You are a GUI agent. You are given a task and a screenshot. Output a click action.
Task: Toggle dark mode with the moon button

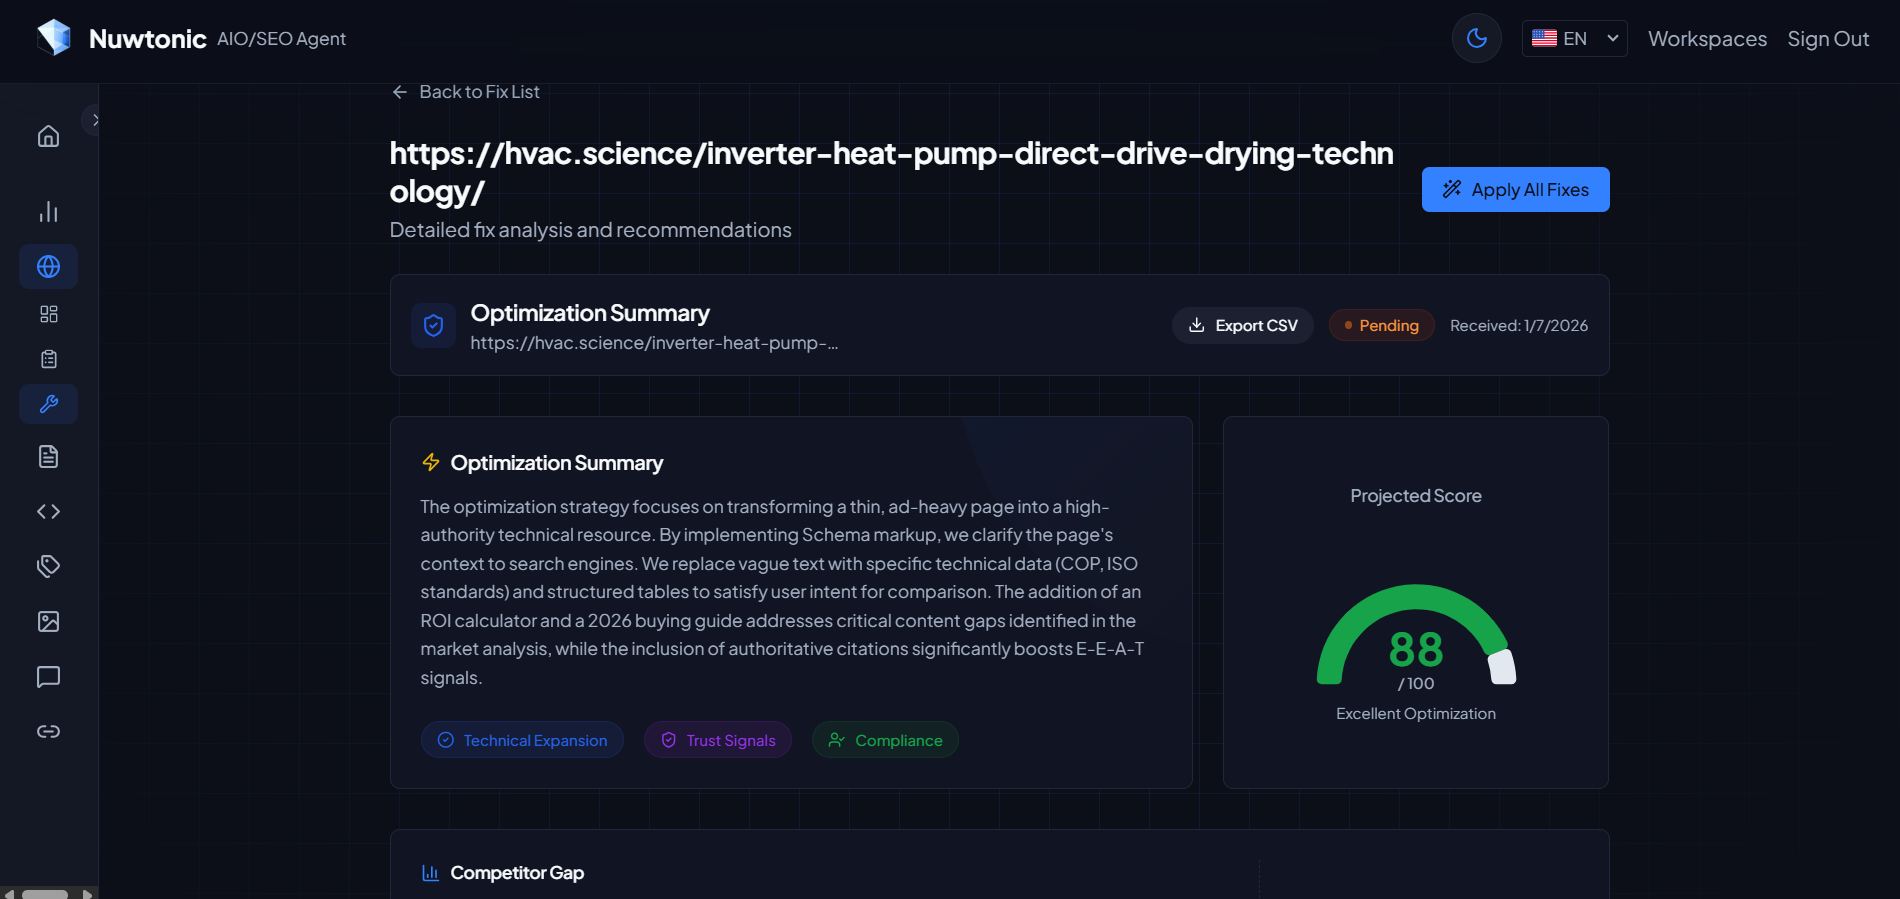point(1476,39)
